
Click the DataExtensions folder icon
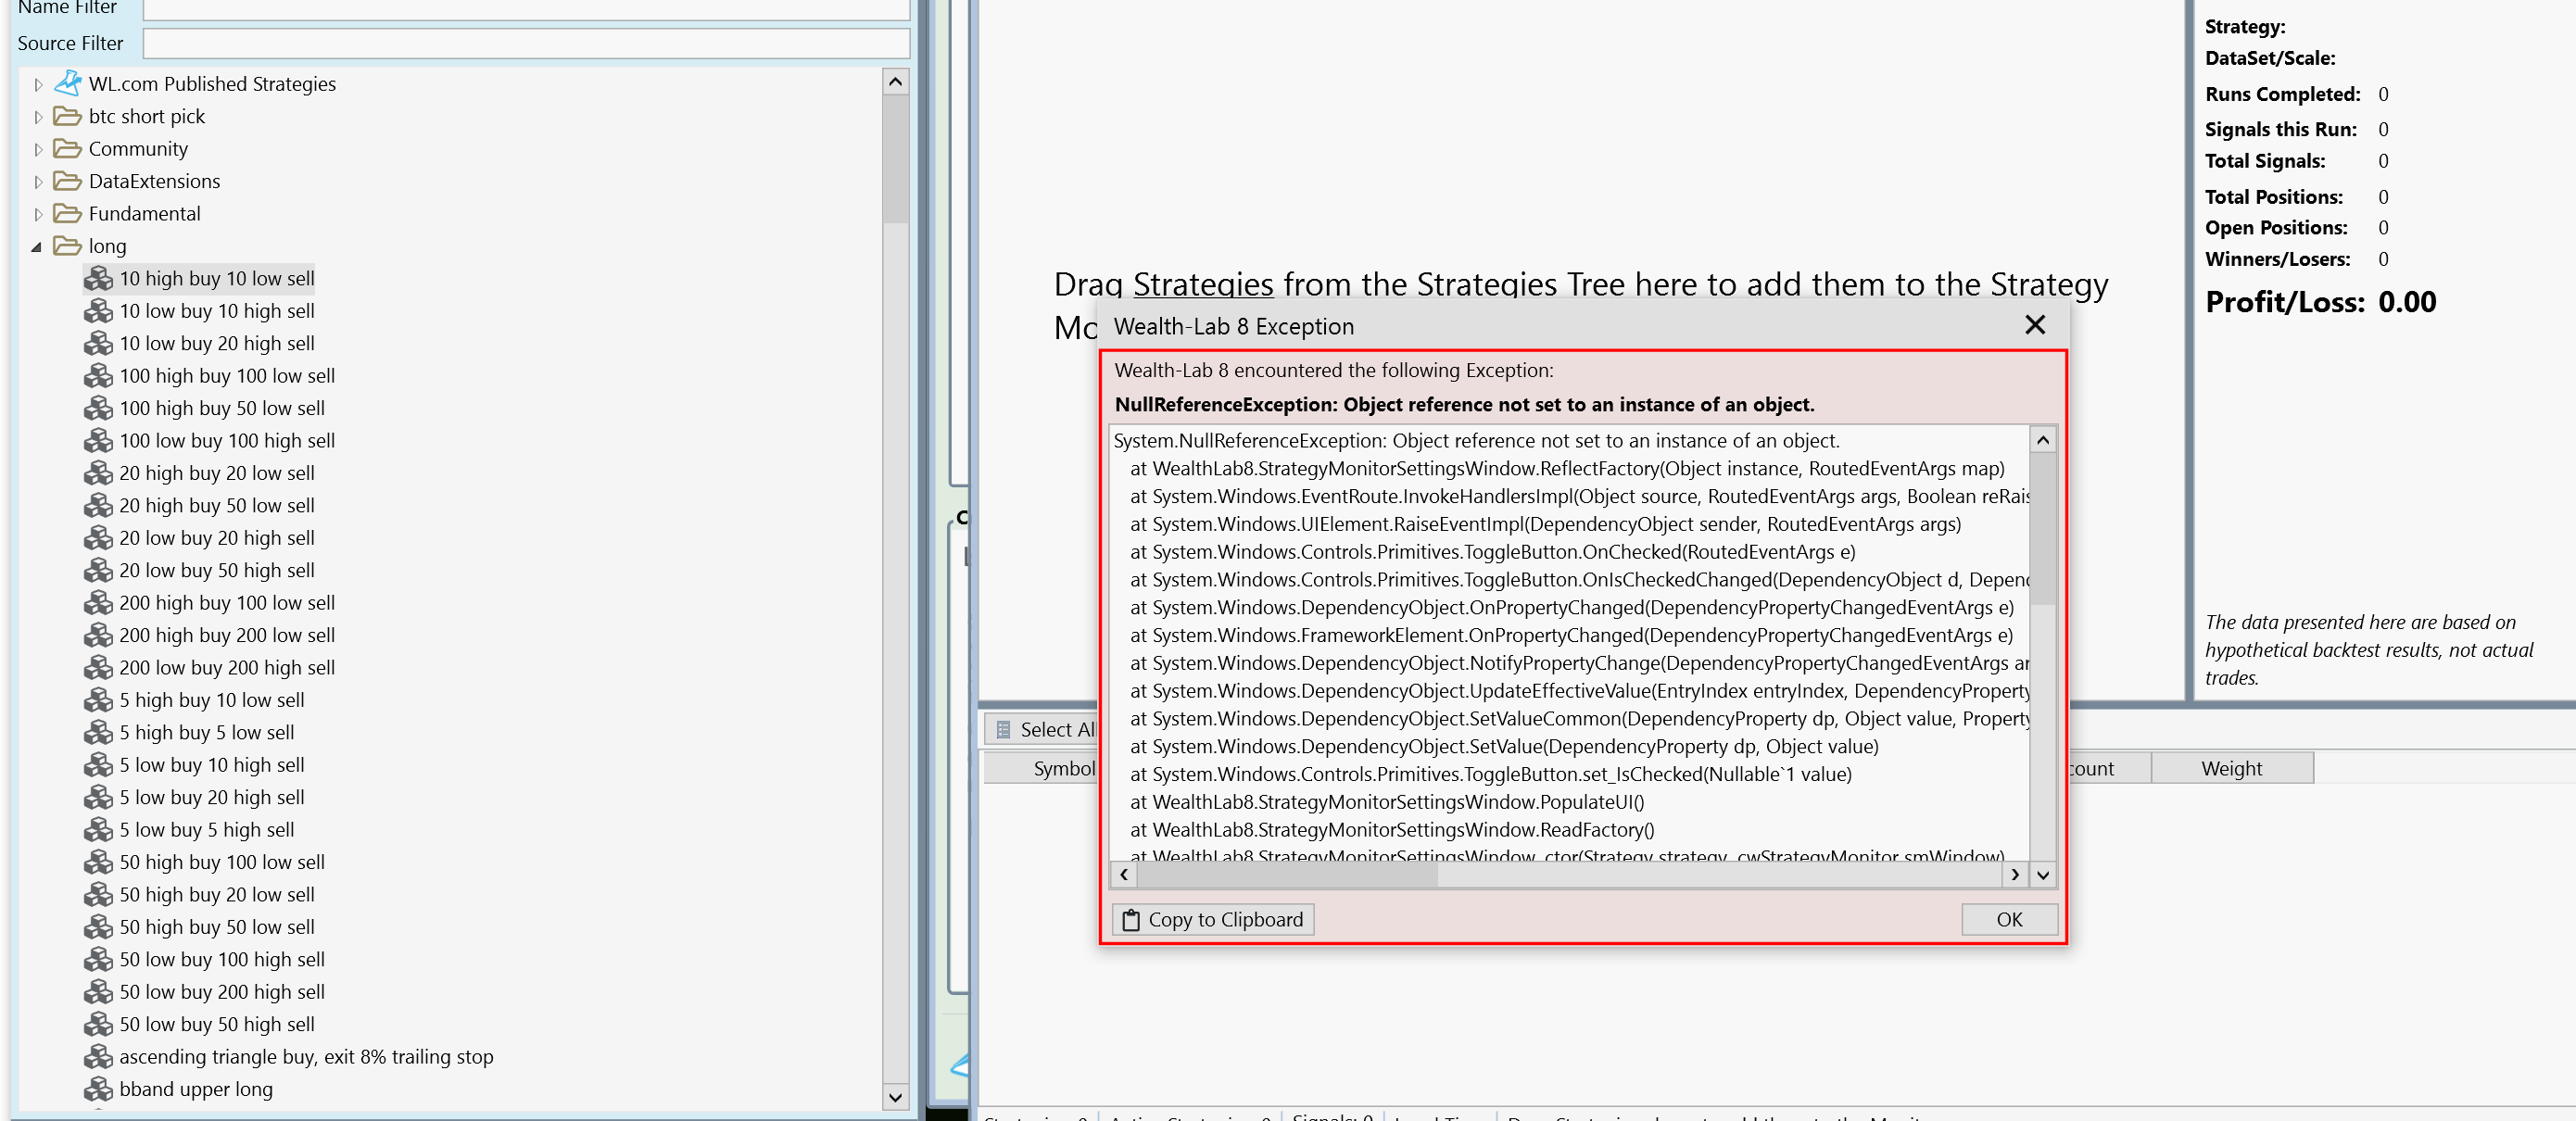point(67,181)
